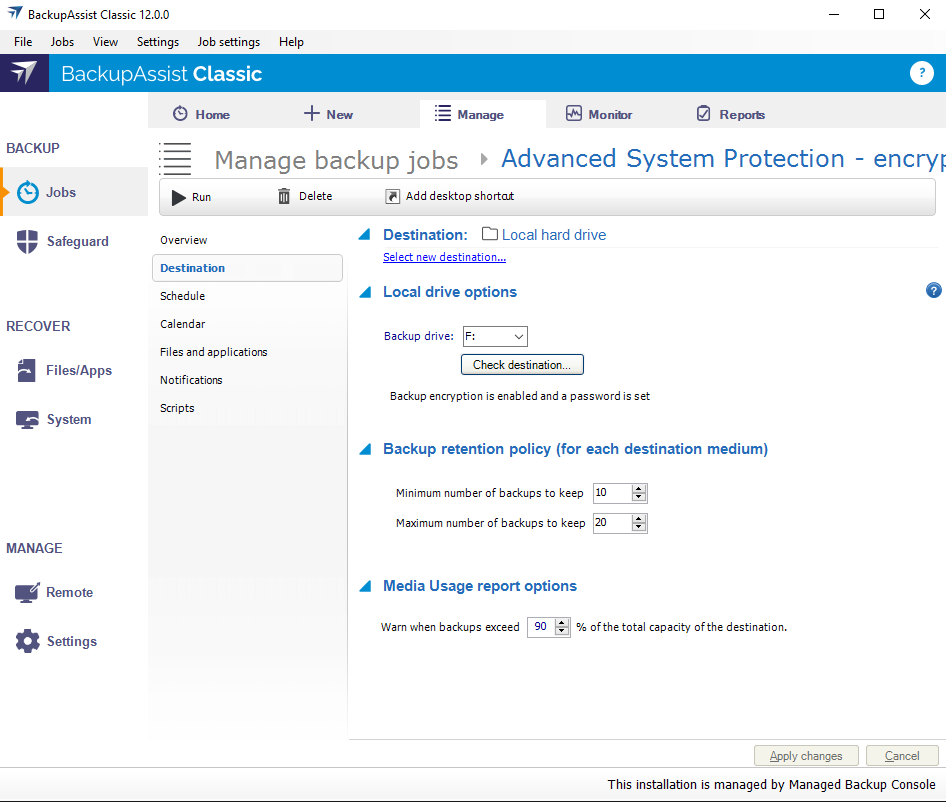Maximize the BackupAssist window
This screenshot has width=946, height=802.
[x=879, y=14]
